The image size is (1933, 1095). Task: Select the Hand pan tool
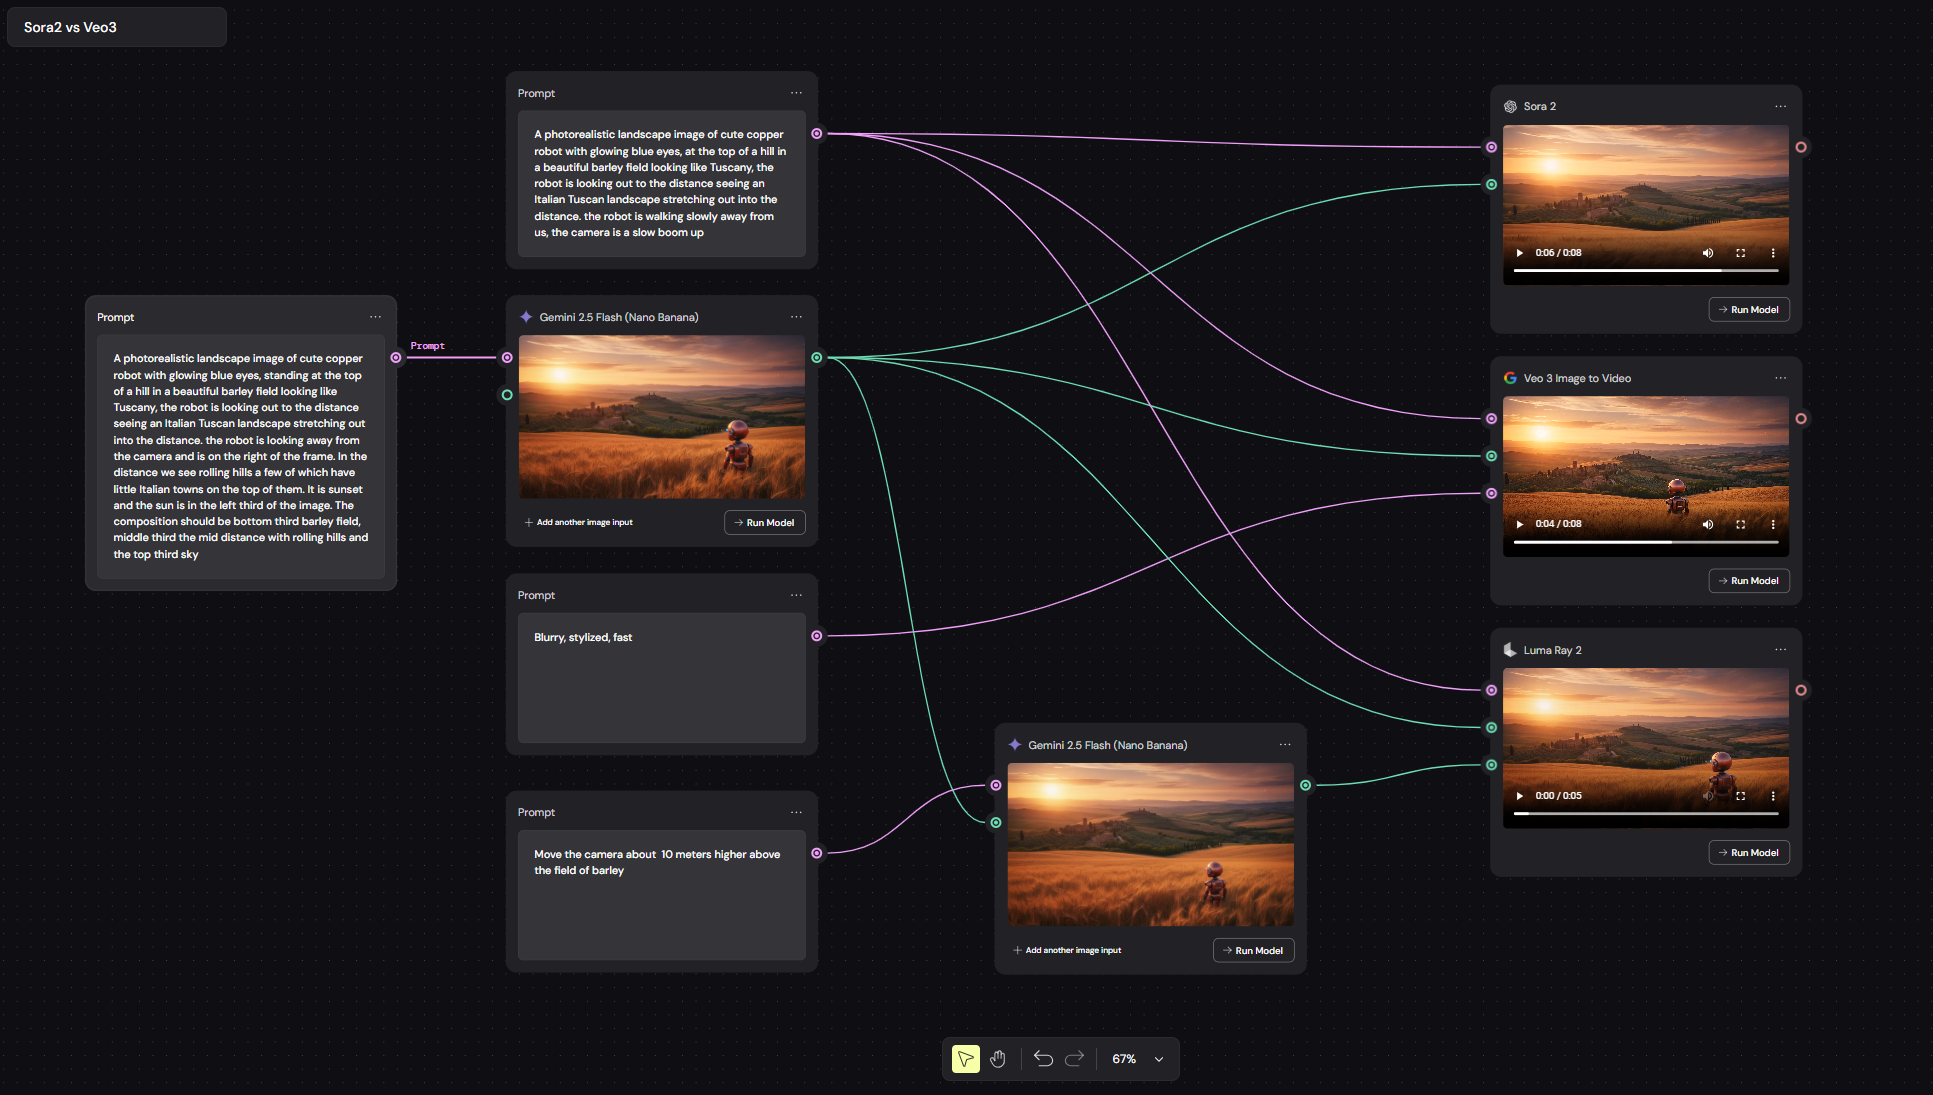(997, 1058)
